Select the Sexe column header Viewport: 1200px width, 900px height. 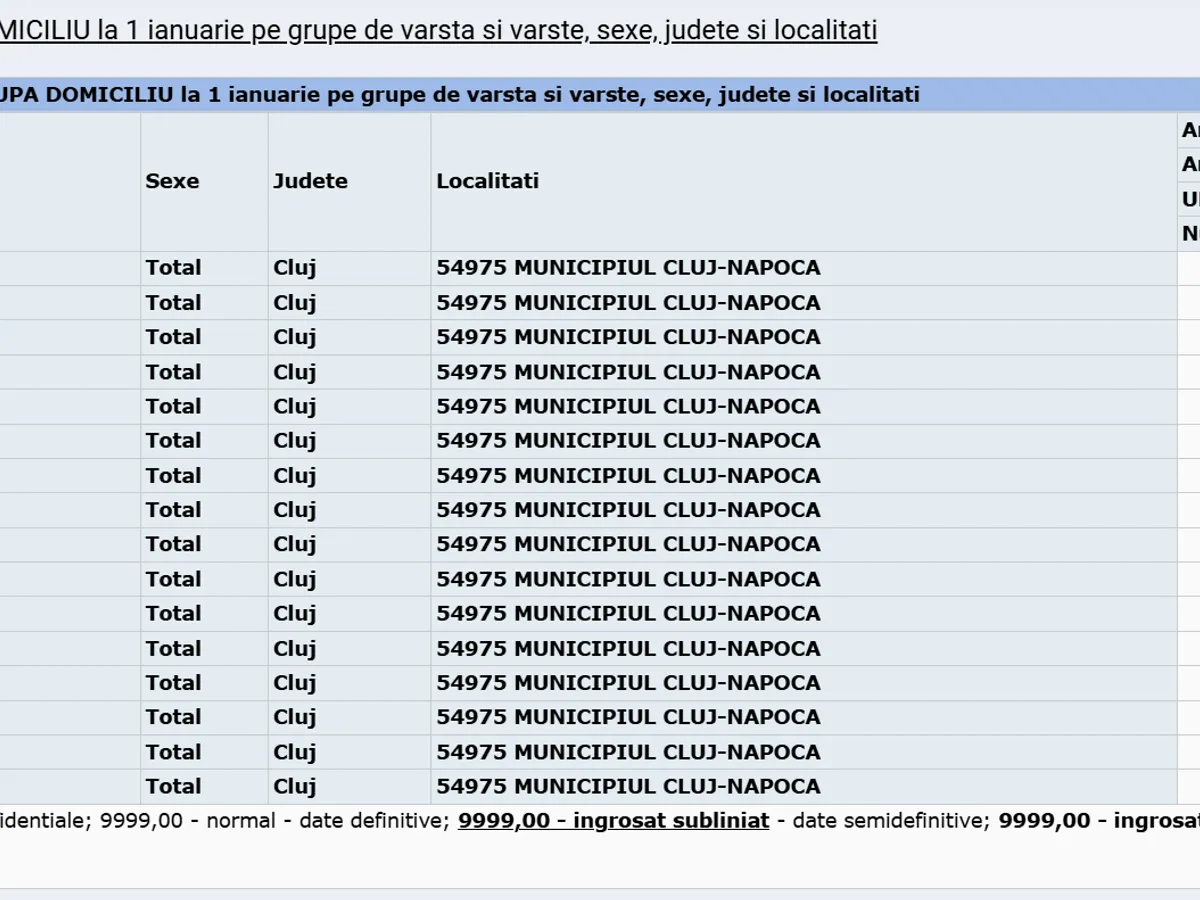pos(172,181)
